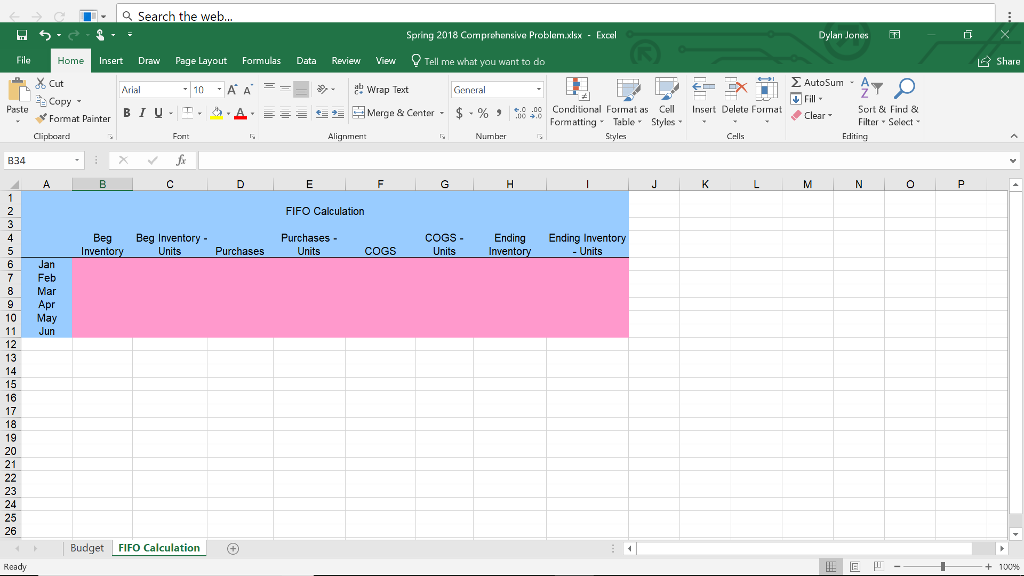Open Find & Select menu
Image resolution: width=1024 pixels, height=576 pixels.
pos(904,102)
